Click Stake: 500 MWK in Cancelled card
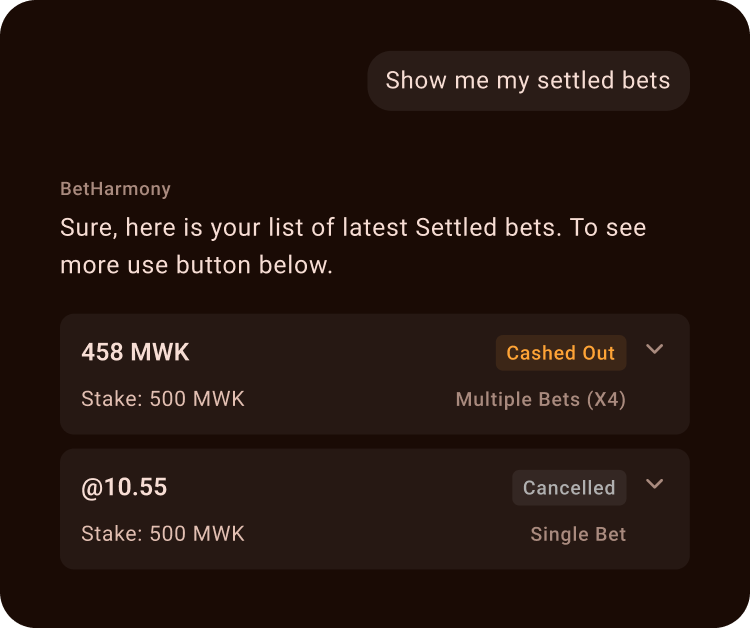Image resolution: width=750 pixels, height=629 pixels. pyautogui.click(x=163, y=535)
